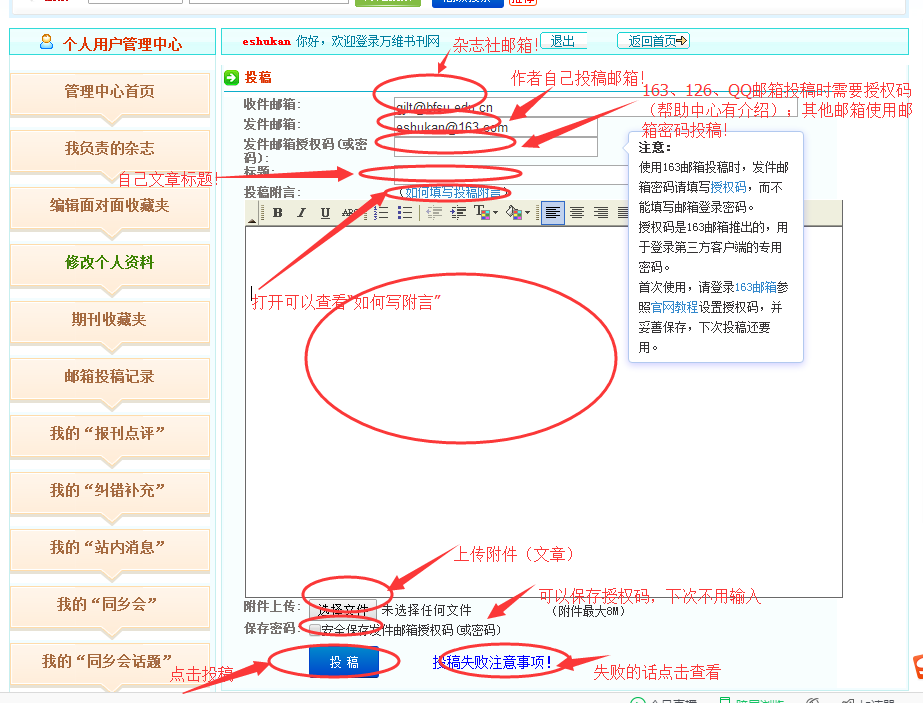Click the 退出 logout button
The width and height of the screenshot is (923, 703).
[x=563, y=41]
